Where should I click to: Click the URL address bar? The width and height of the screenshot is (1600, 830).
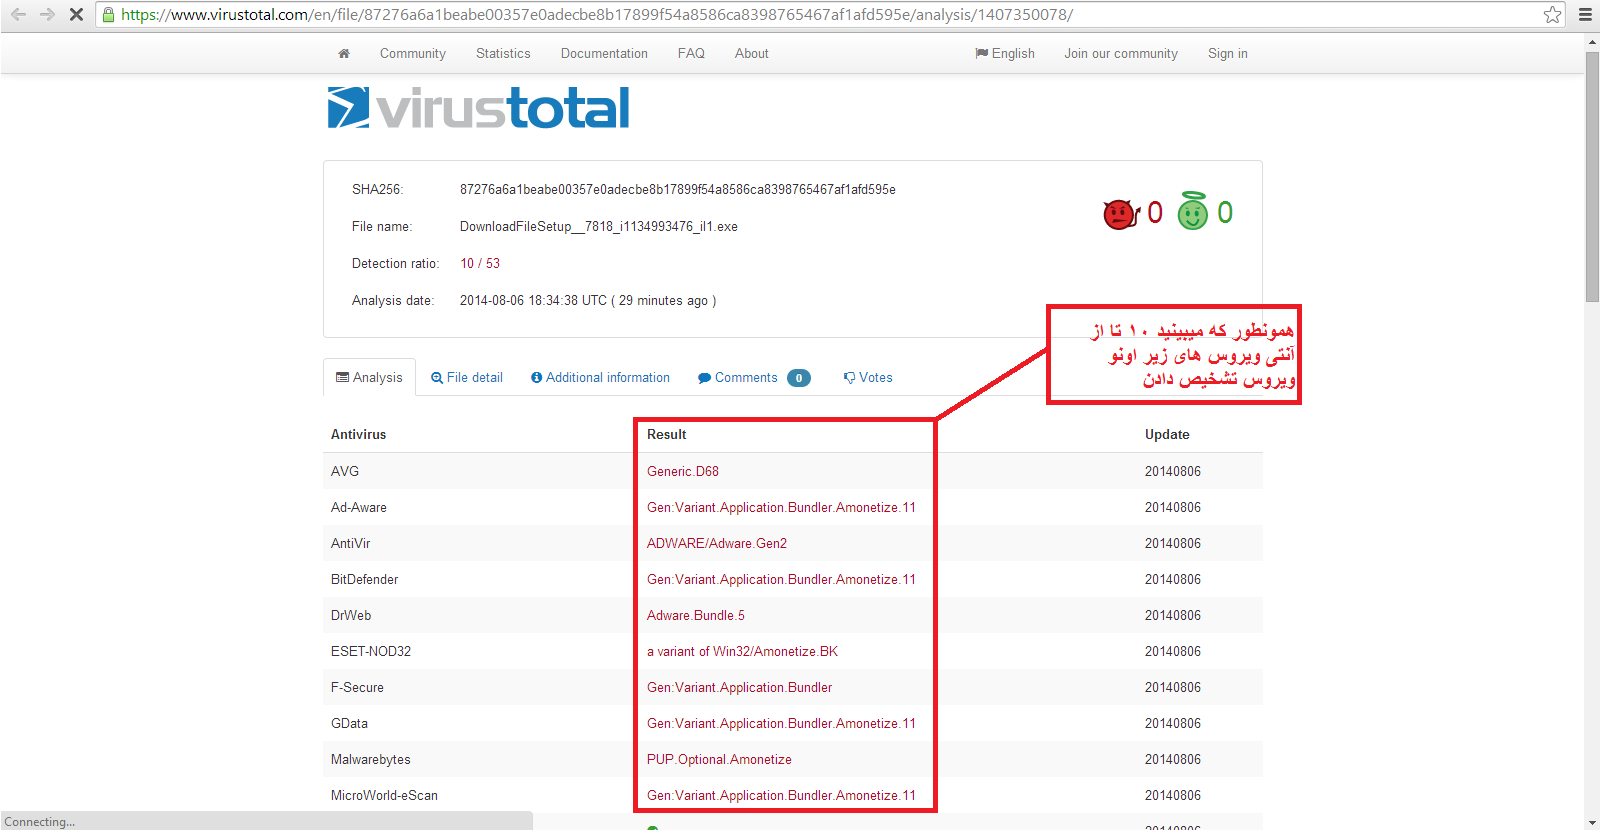[800, 15]
